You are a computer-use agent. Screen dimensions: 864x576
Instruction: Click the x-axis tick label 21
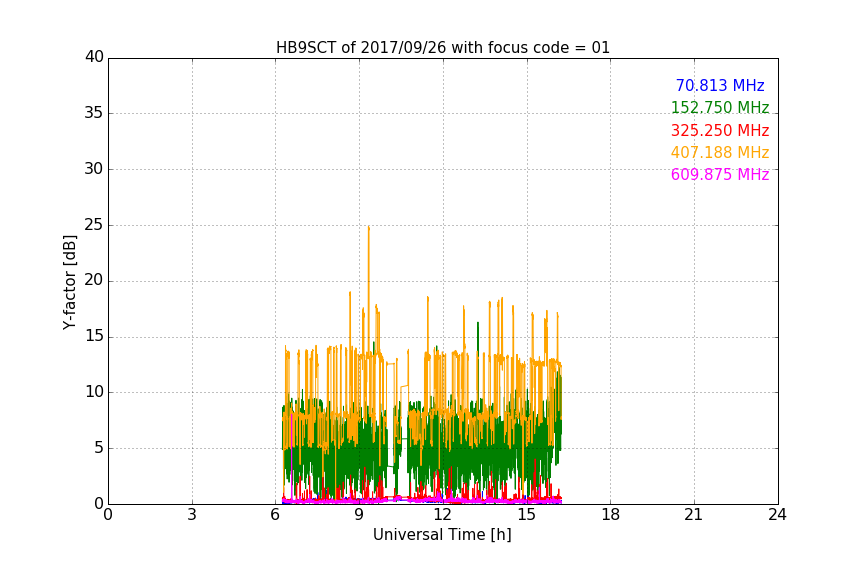pos(694,515)
